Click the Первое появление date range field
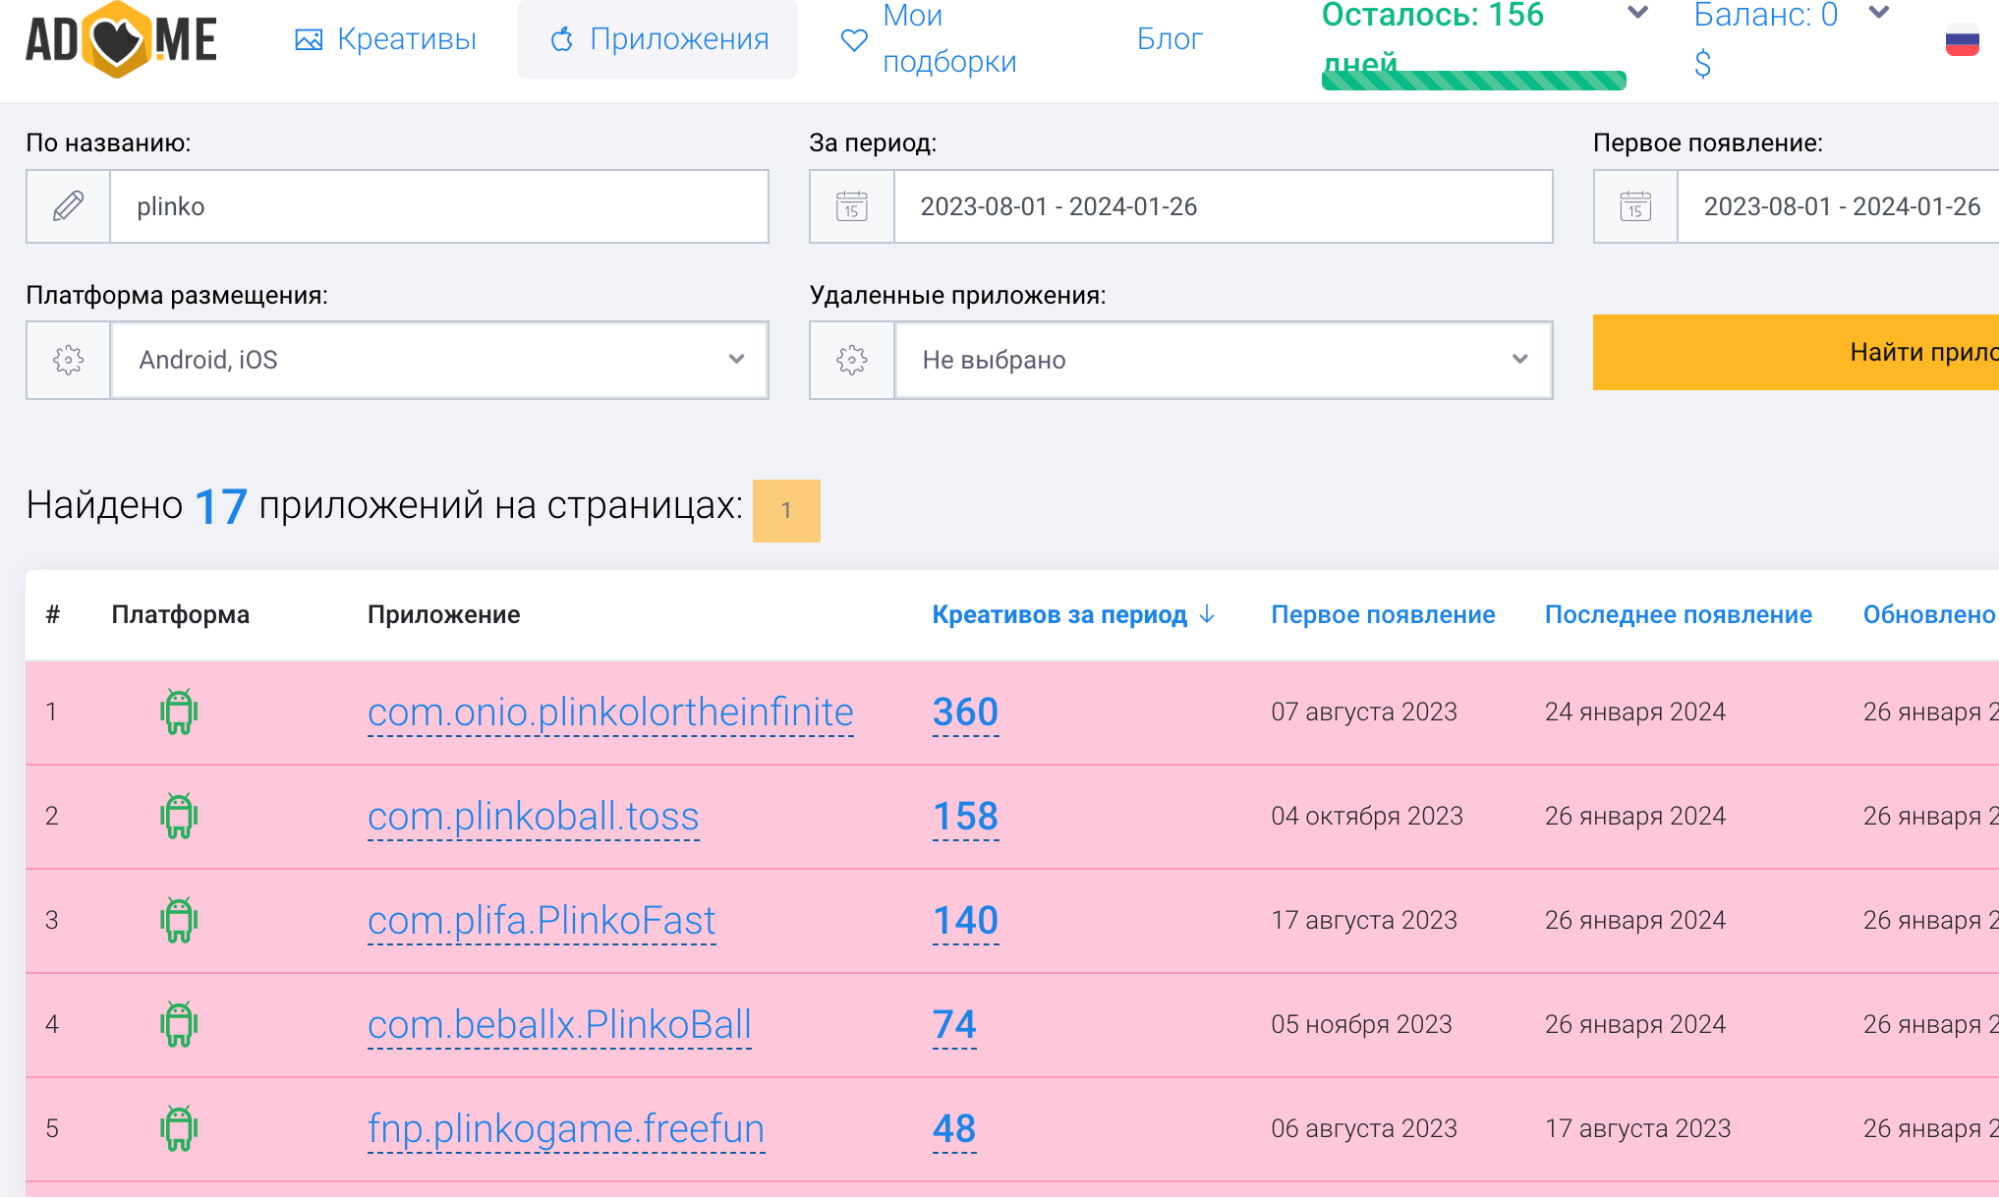This screenshot has height=1198, width=1999. pyautogui.click(x=1838, y=206)
